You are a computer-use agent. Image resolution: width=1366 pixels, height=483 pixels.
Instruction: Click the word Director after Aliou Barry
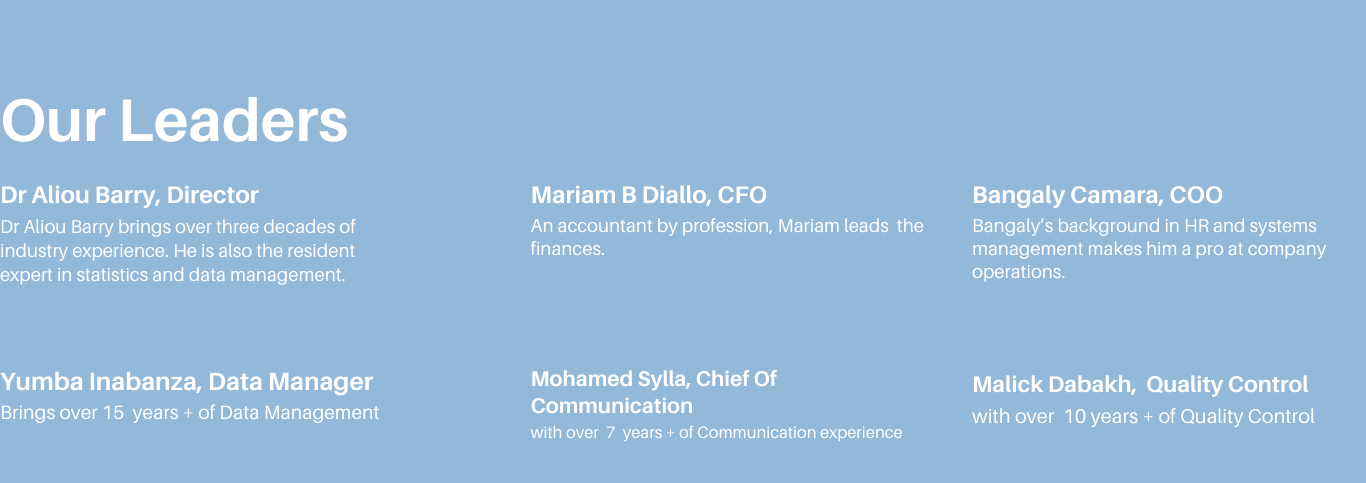[x=213, y=195]
